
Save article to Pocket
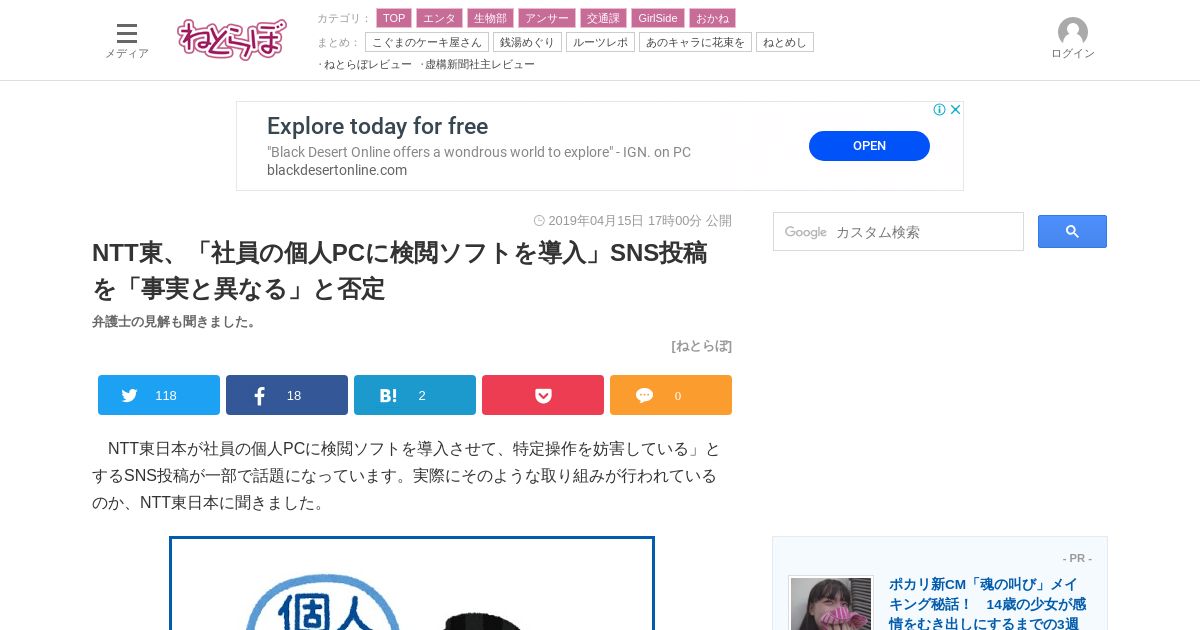tap(543, 395)
